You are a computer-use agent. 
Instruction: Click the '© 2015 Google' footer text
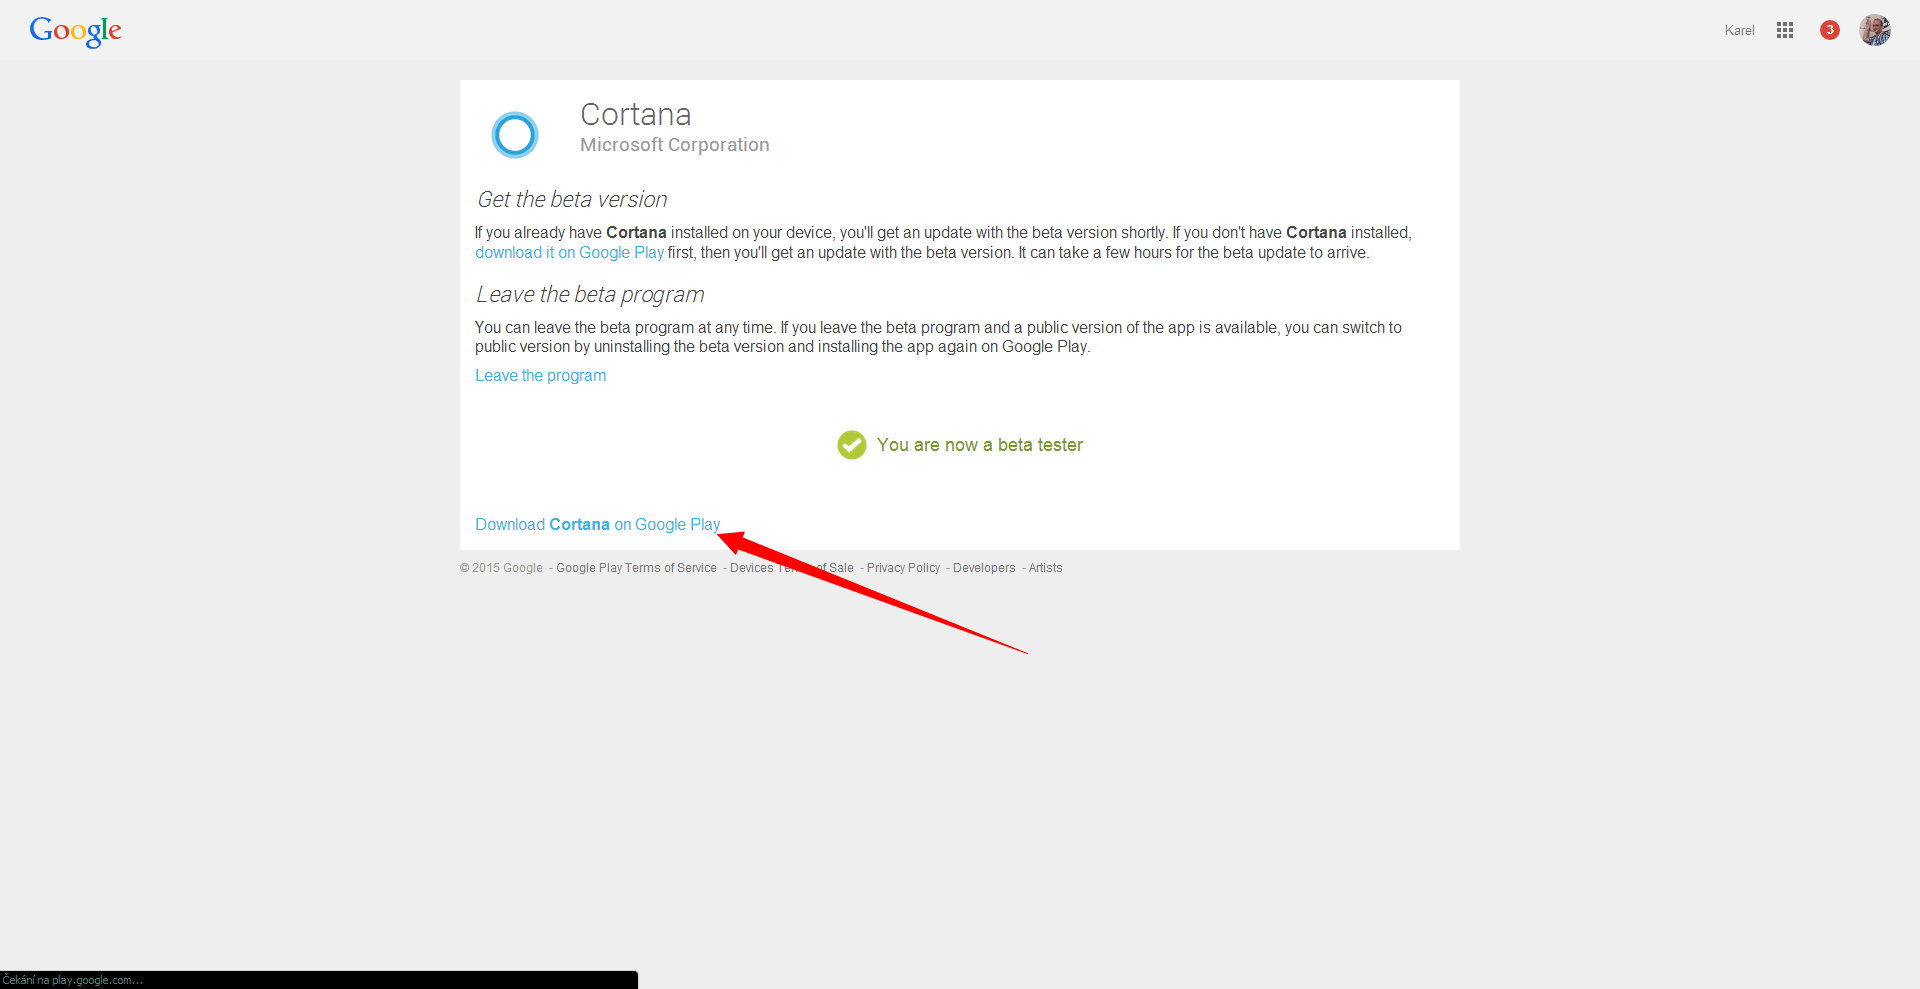(x=501, y=568)
